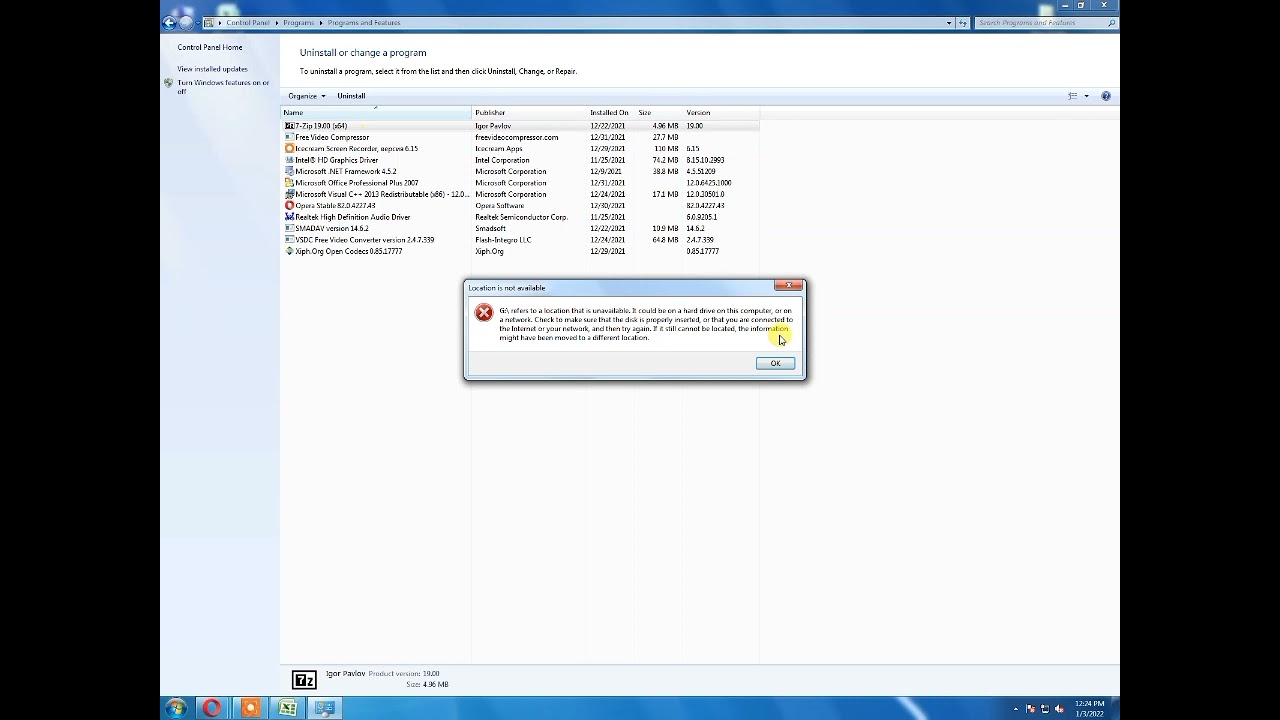This screenshot has height=720, width=1280.
Task: Open View installed updates link
Action: tap(212, 69)
